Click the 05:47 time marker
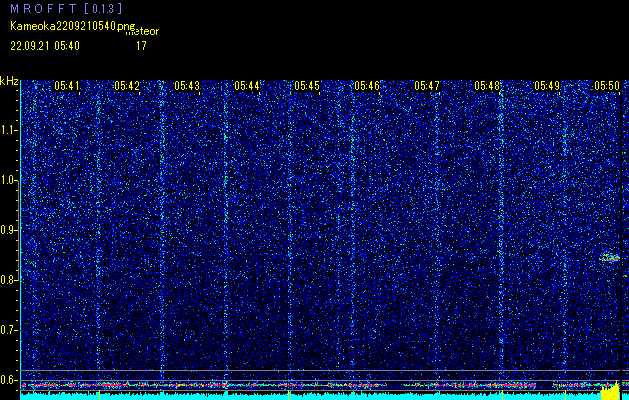Viewport: 629px width, 400px height. [x=427, y=85]
